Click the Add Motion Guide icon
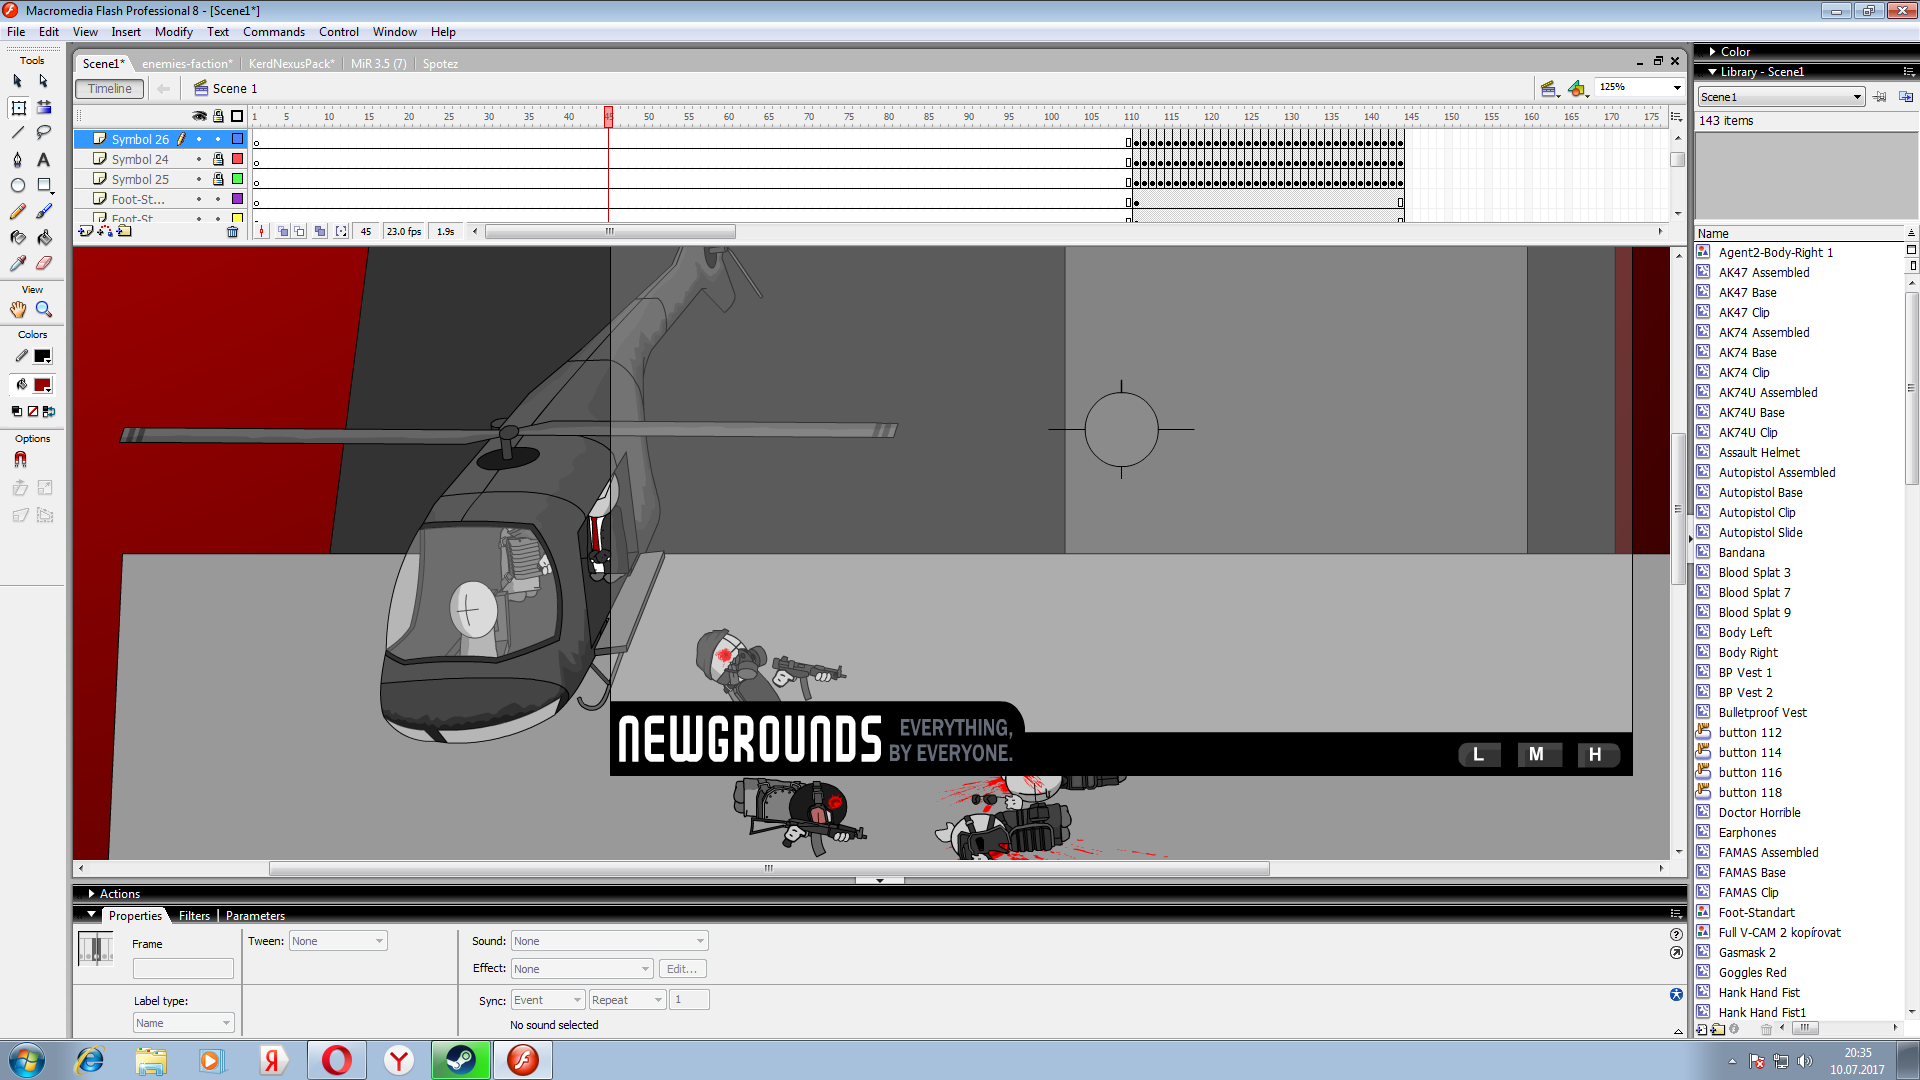This screenshot has width=1920, height=1080. [x=105, y=231]
